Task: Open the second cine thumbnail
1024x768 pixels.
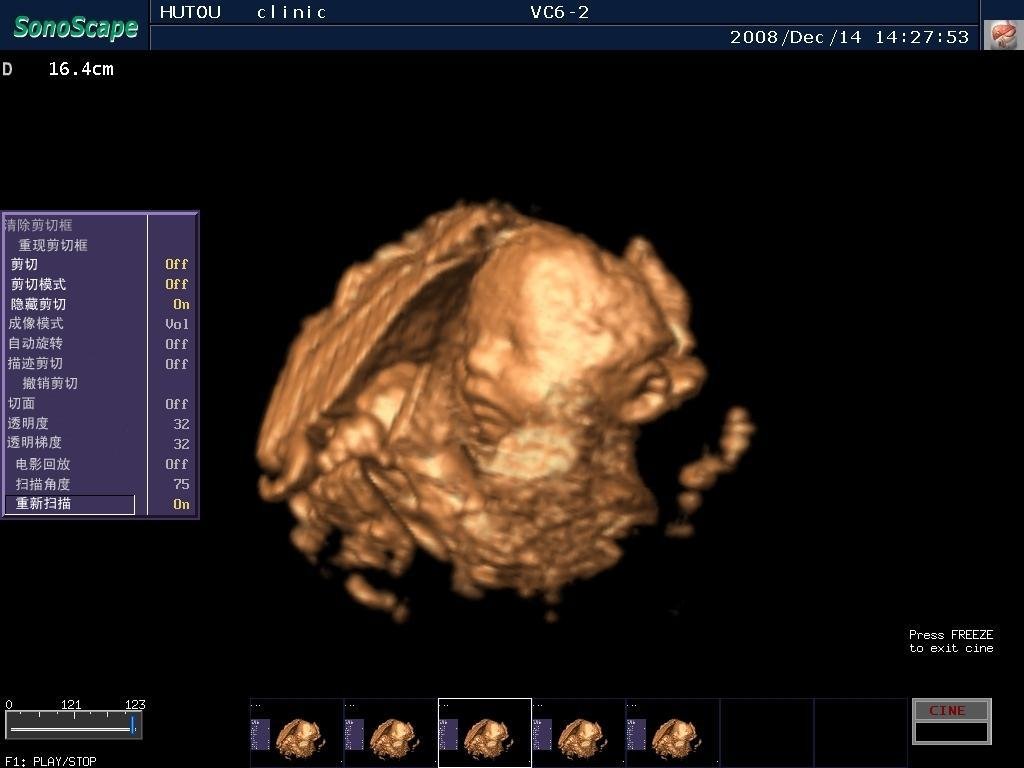Action: click(x=390, y=733)
